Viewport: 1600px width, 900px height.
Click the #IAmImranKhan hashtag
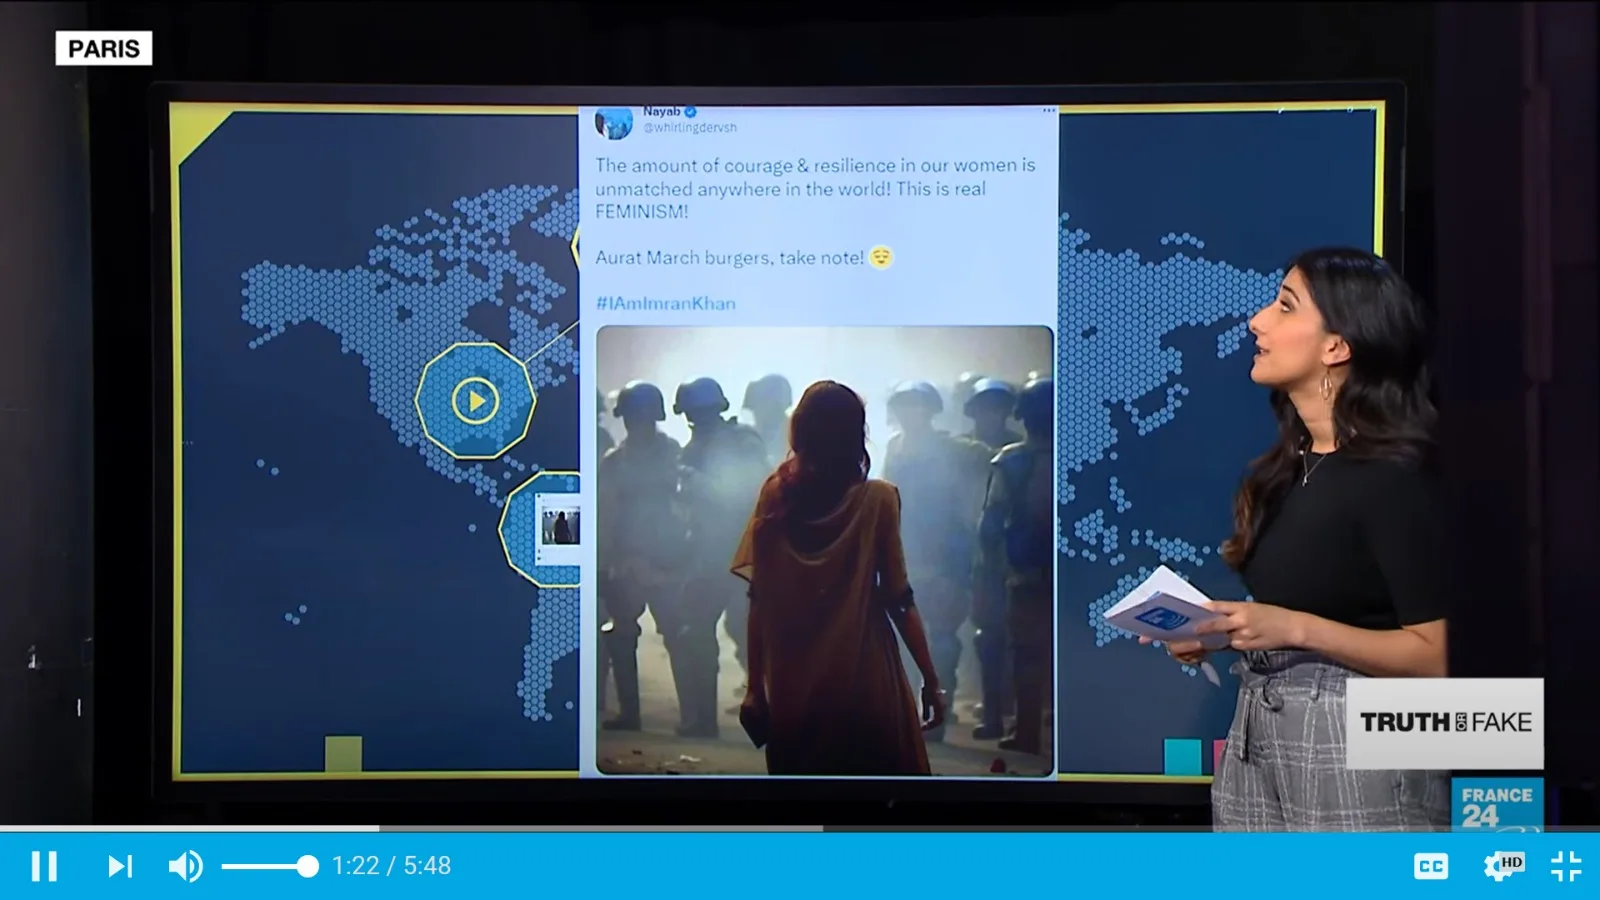pyautogui.click(x=666, y=303)
